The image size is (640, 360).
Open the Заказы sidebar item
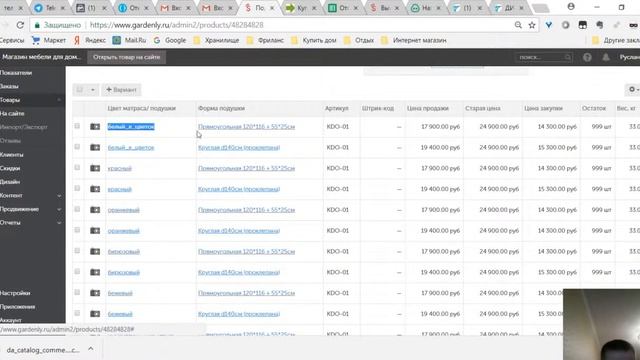9,86
